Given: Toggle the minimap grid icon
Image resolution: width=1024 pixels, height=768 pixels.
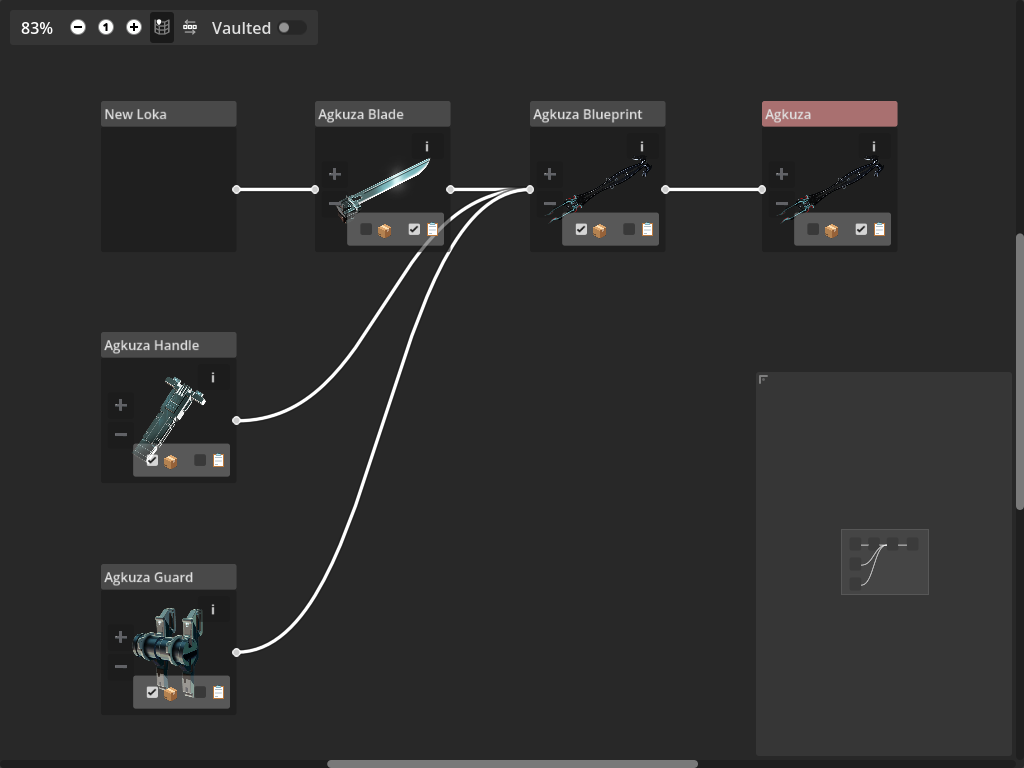Looking at the screenshot, I should click(x=162, y=28).
